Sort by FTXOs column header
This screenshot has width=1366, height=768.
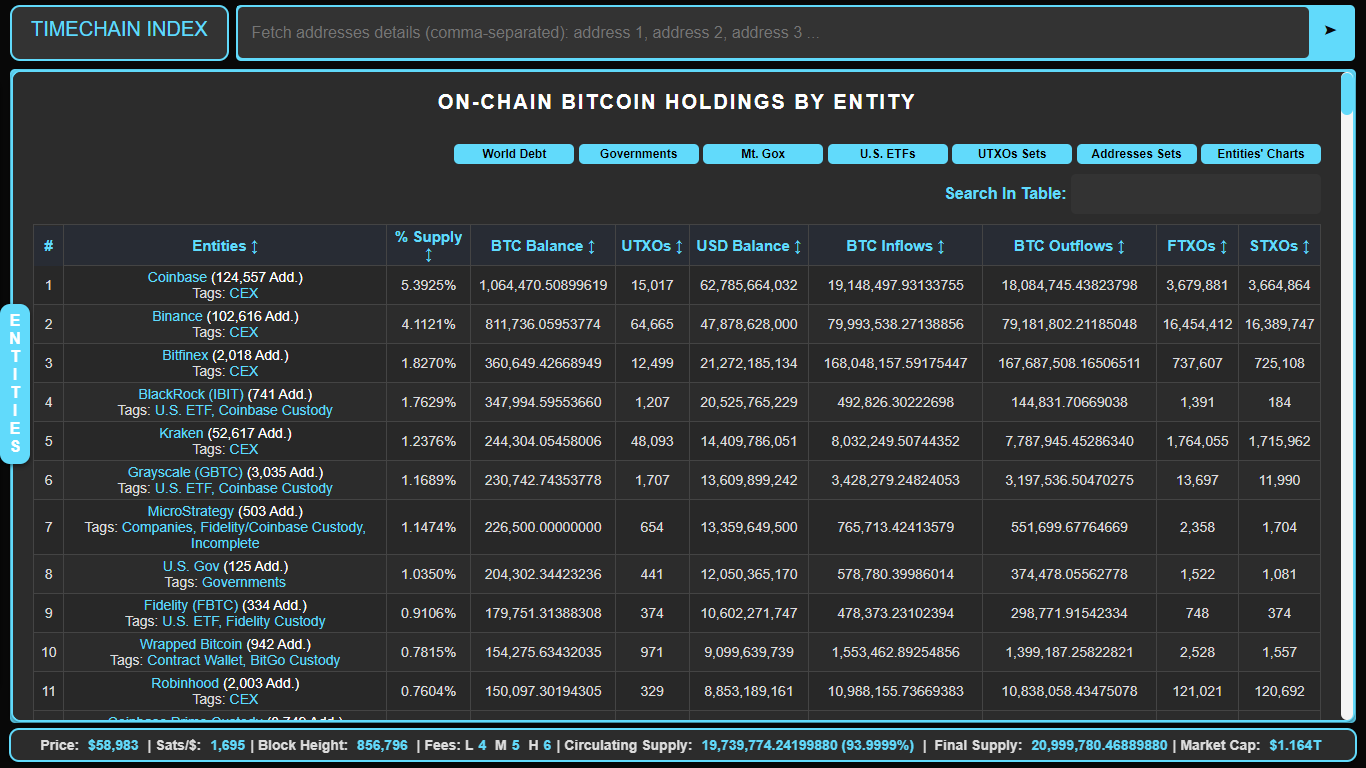point(1197,246)
